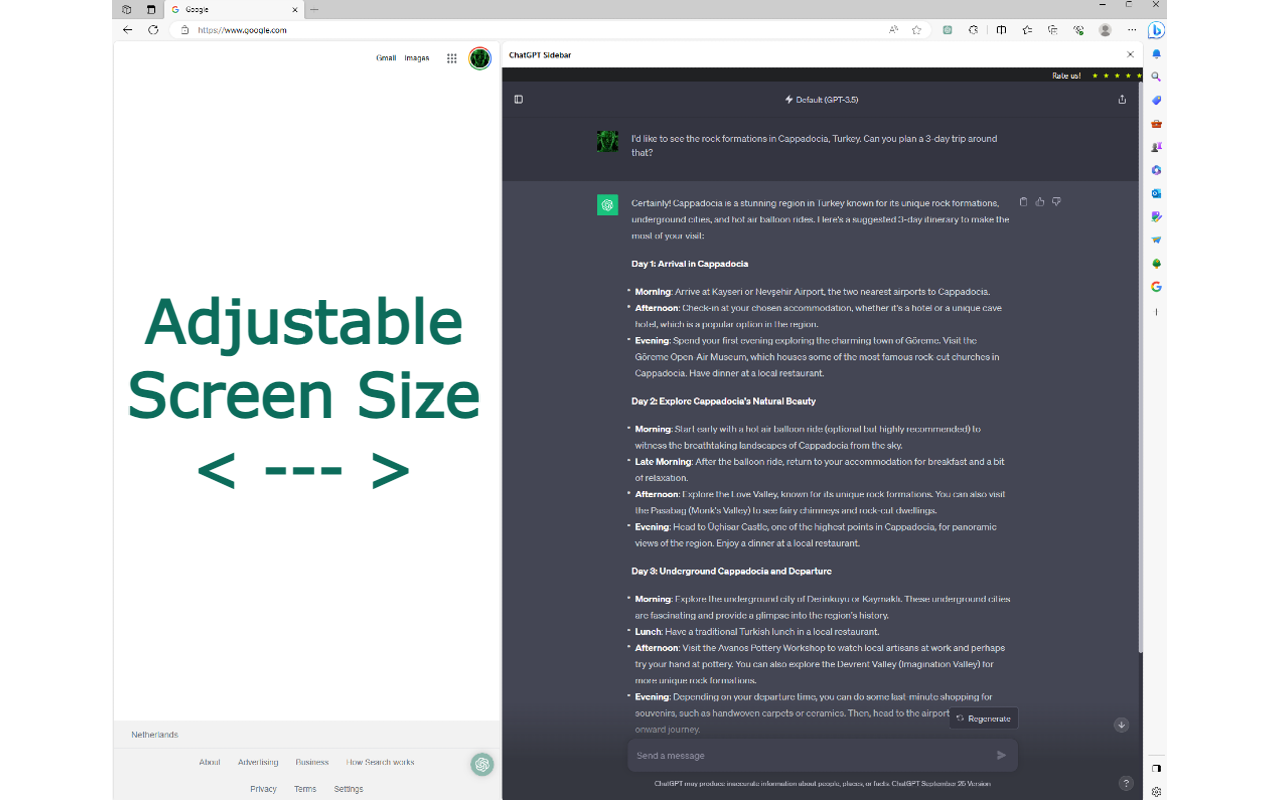
Task: Open the Google icon in Edge sidebar
Action: point(1156,286)
